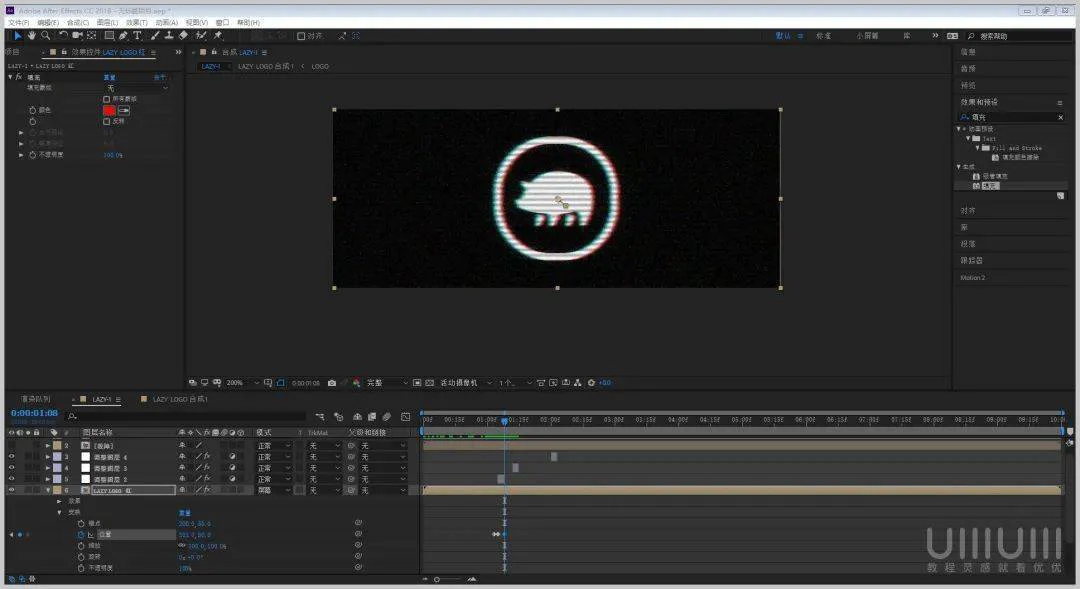This screenshot has height=589, width=1080.
Task: Toggle the Invert checkbox in Fill effect
Action: tap(107, 121)
